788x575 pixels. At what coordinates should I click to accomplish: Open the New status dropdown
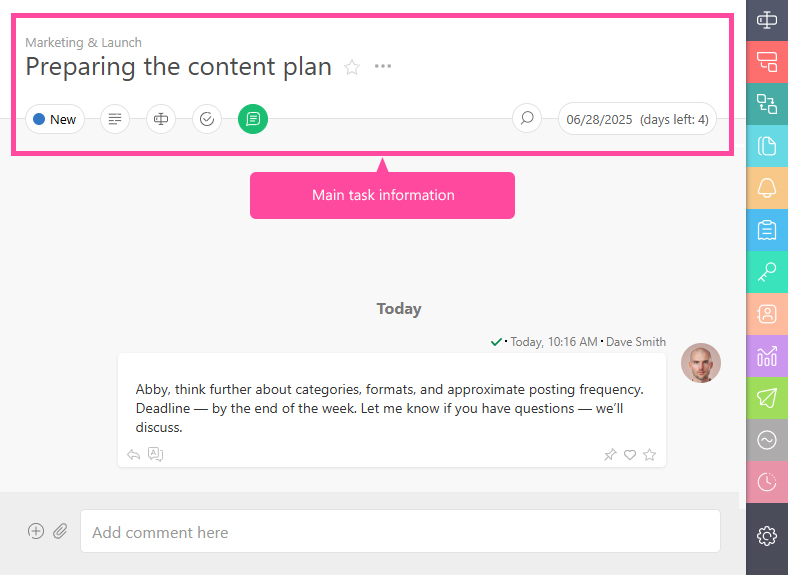click(x=55, y=119)
